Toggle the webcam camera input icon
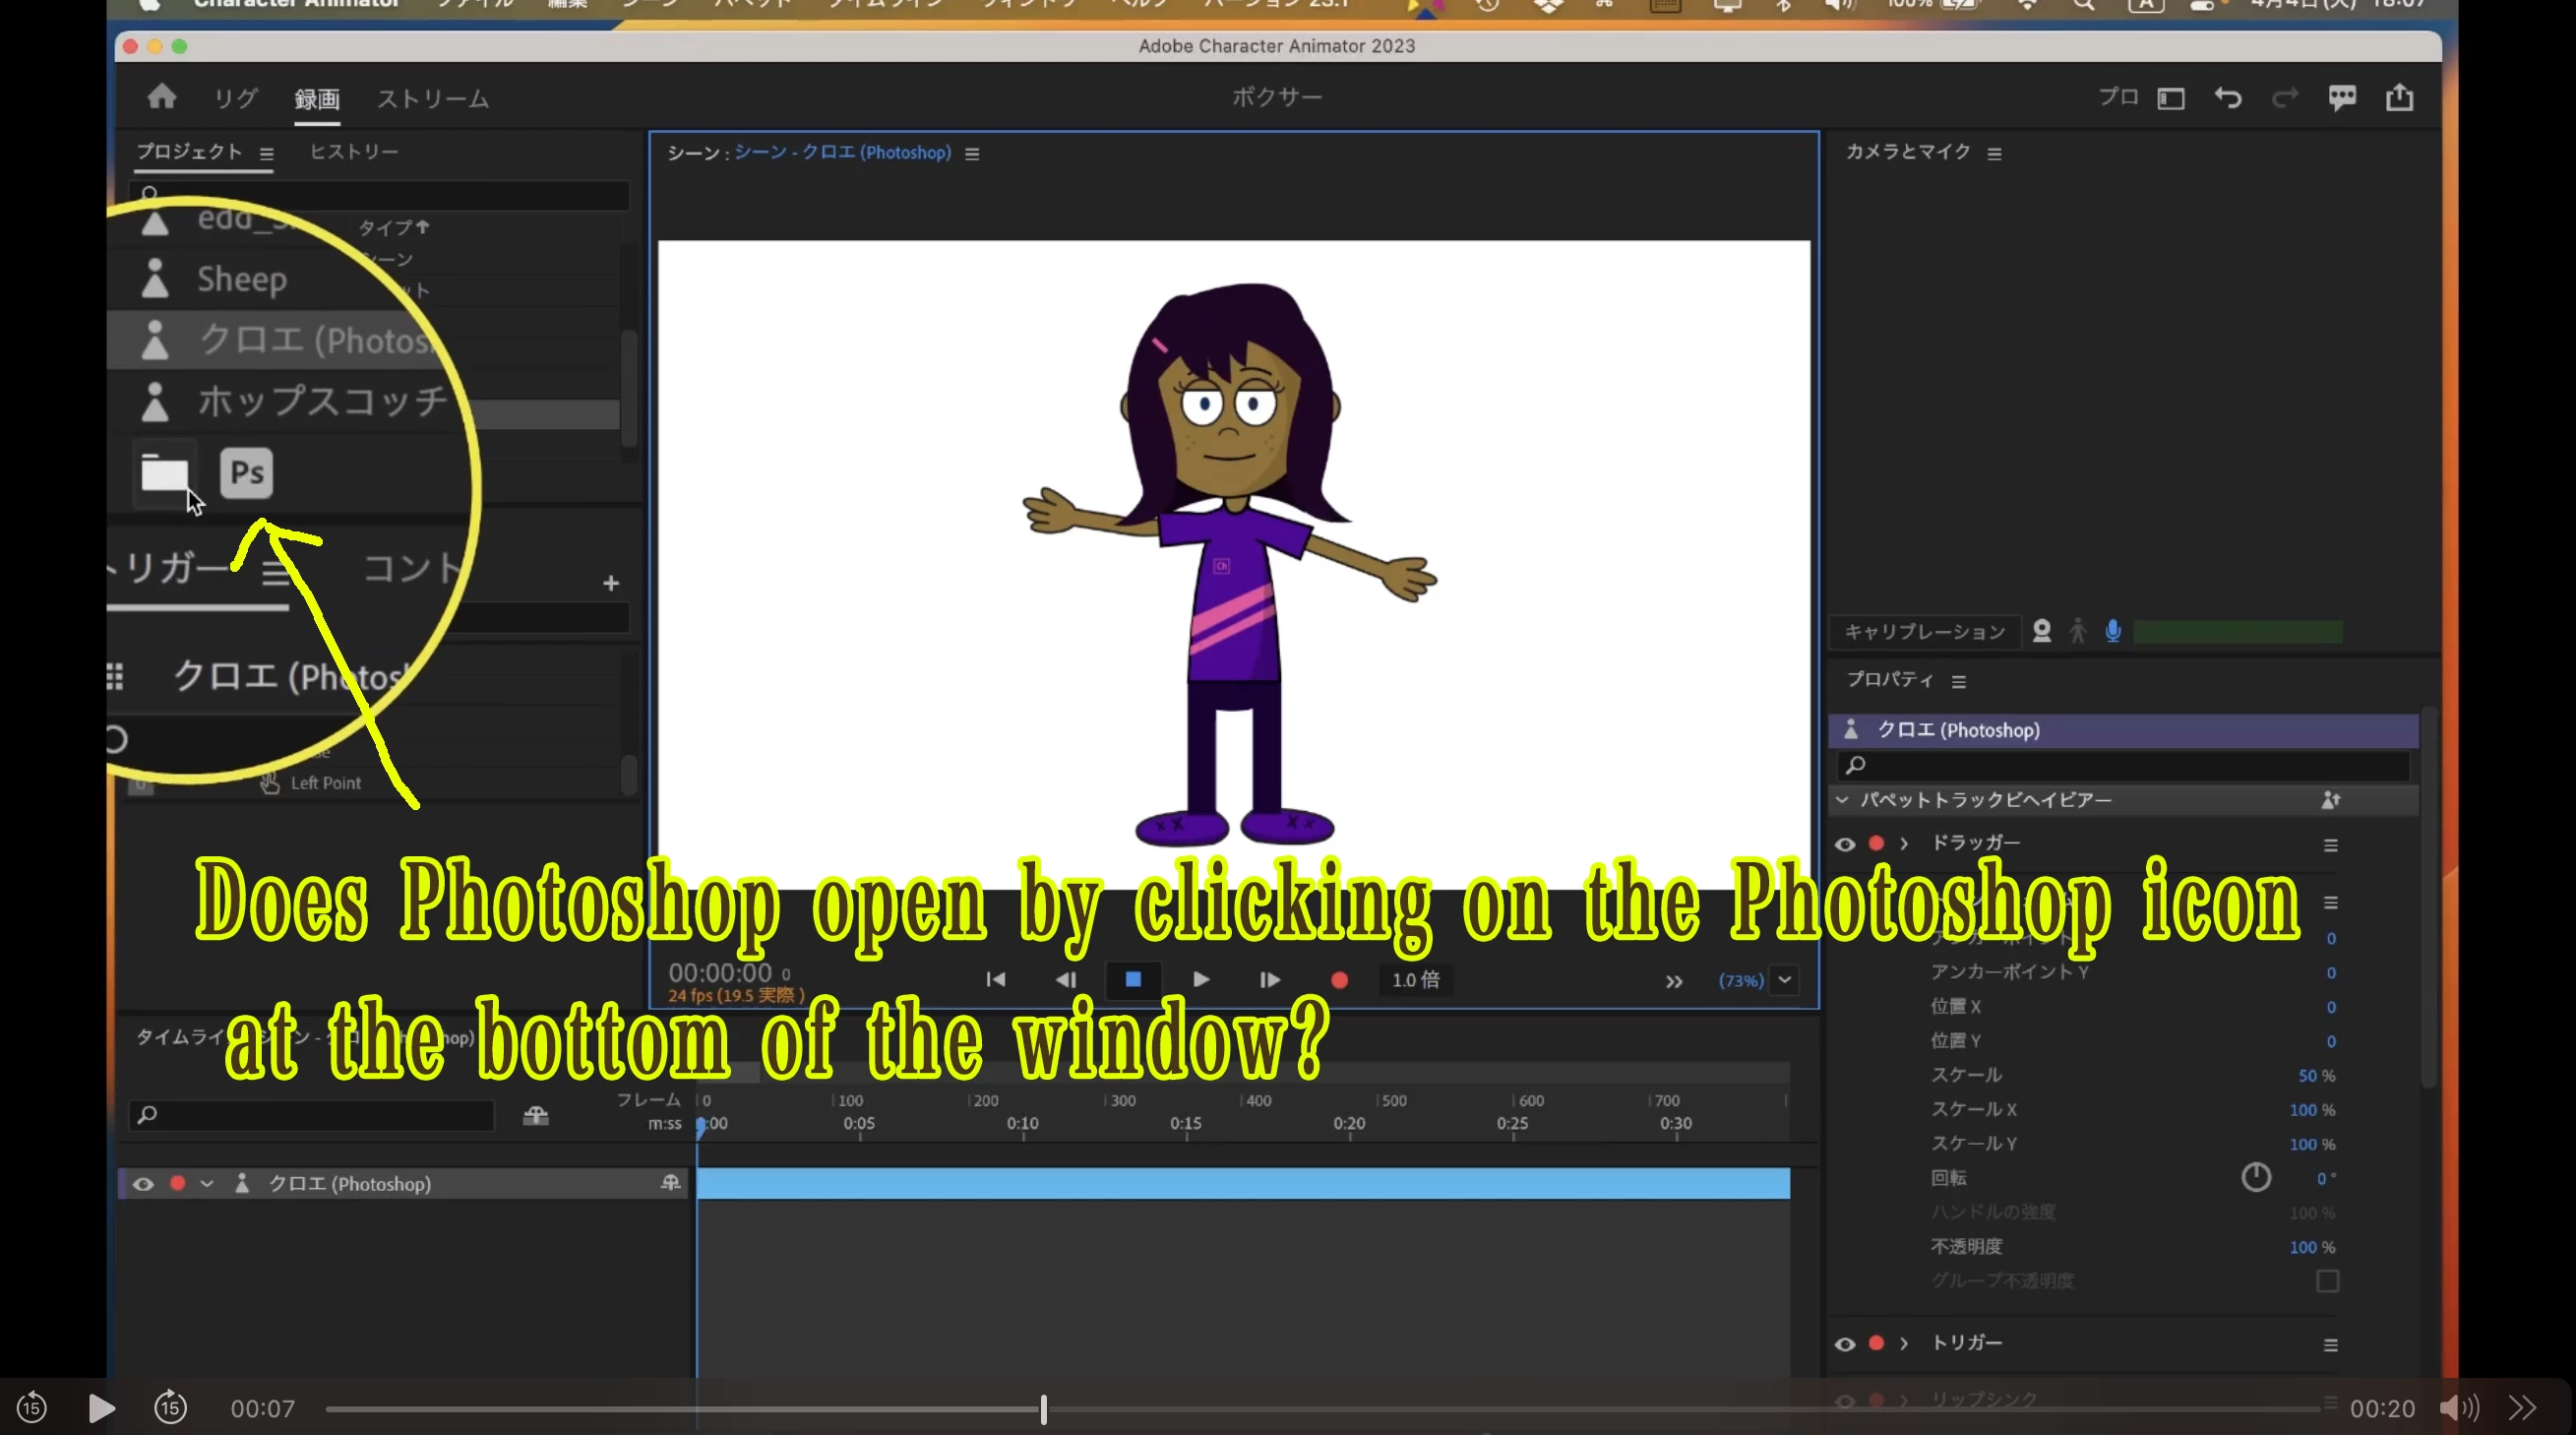The image size is (2576, 1435). [x=2042, y=631]
